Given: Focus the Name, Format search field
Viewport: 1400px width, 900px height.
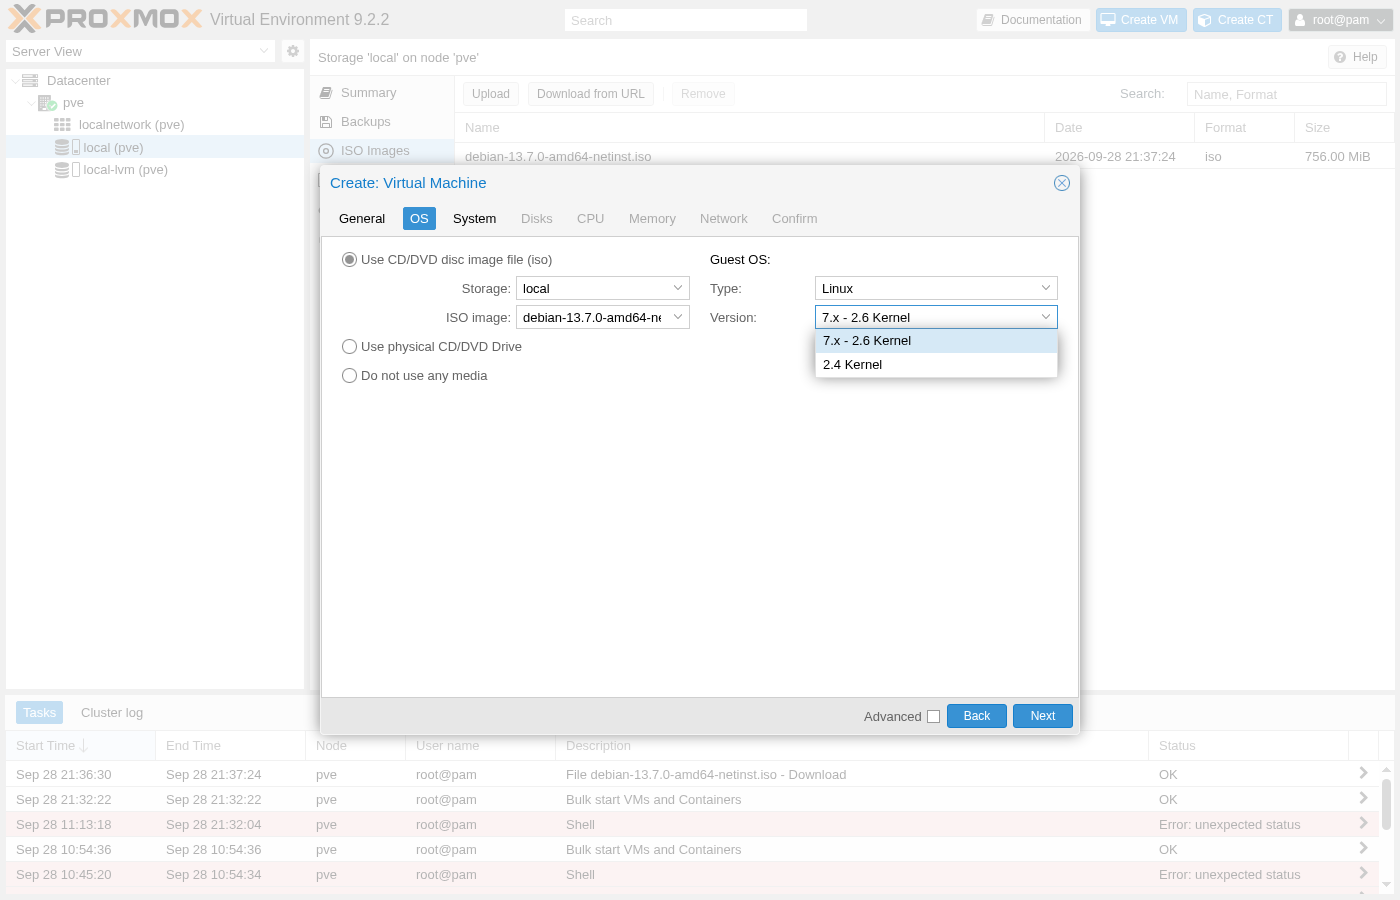Looking at the screenshot, I should [1287, 94].
